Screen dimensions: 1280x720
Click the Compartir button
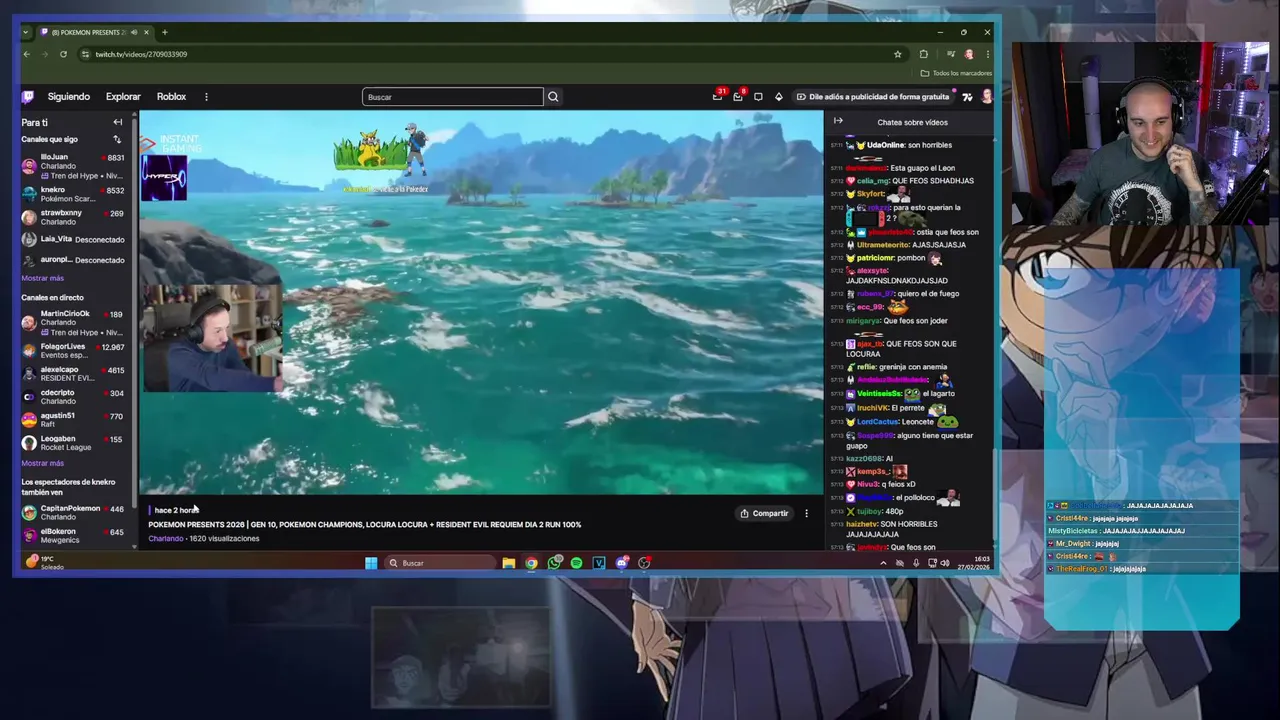coord(764,513)
